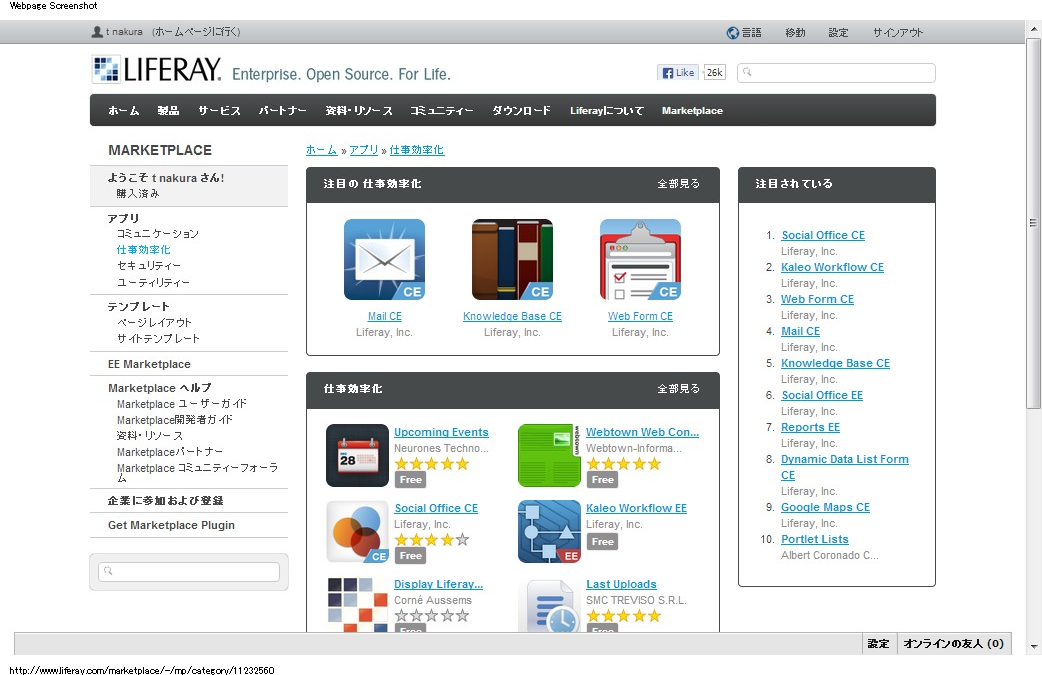The width and height of the screenshot is (1042, 675).
Task: Click the scrollbar down arrow
Action: coord(1033,646)
